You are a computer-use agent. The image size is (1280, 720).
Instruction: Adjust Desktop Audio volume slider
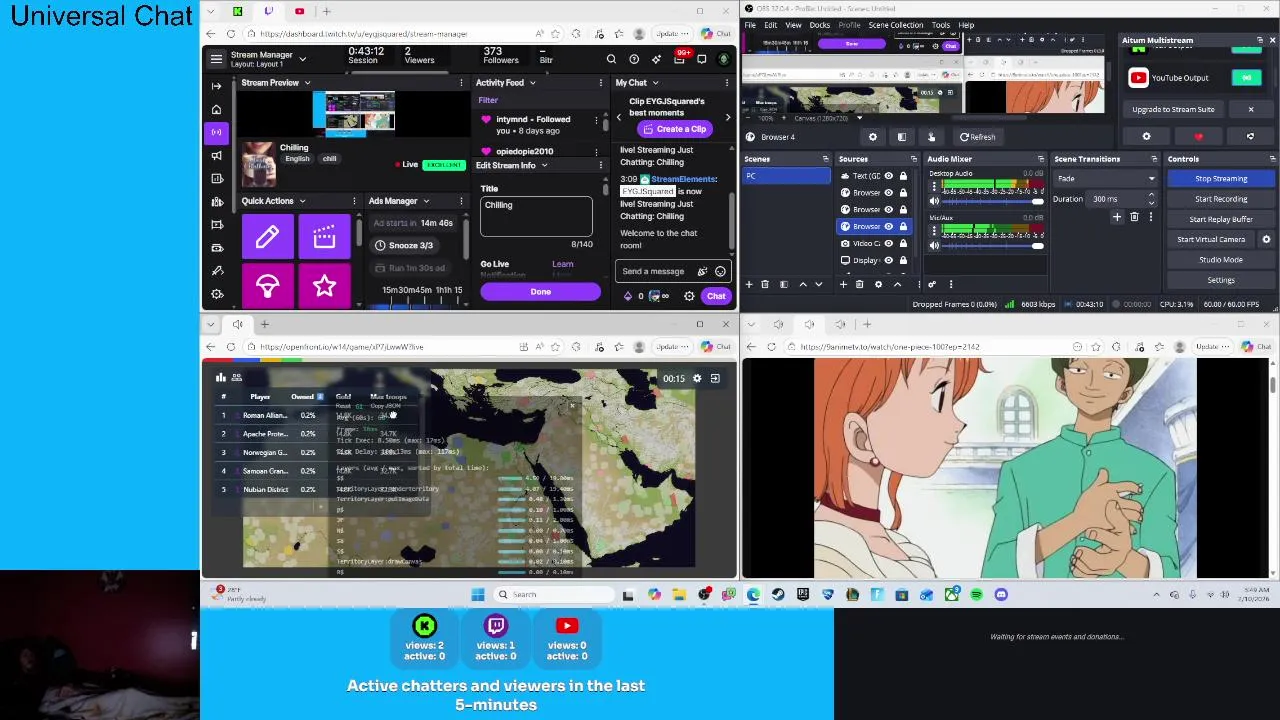click(x=990, y=201)
